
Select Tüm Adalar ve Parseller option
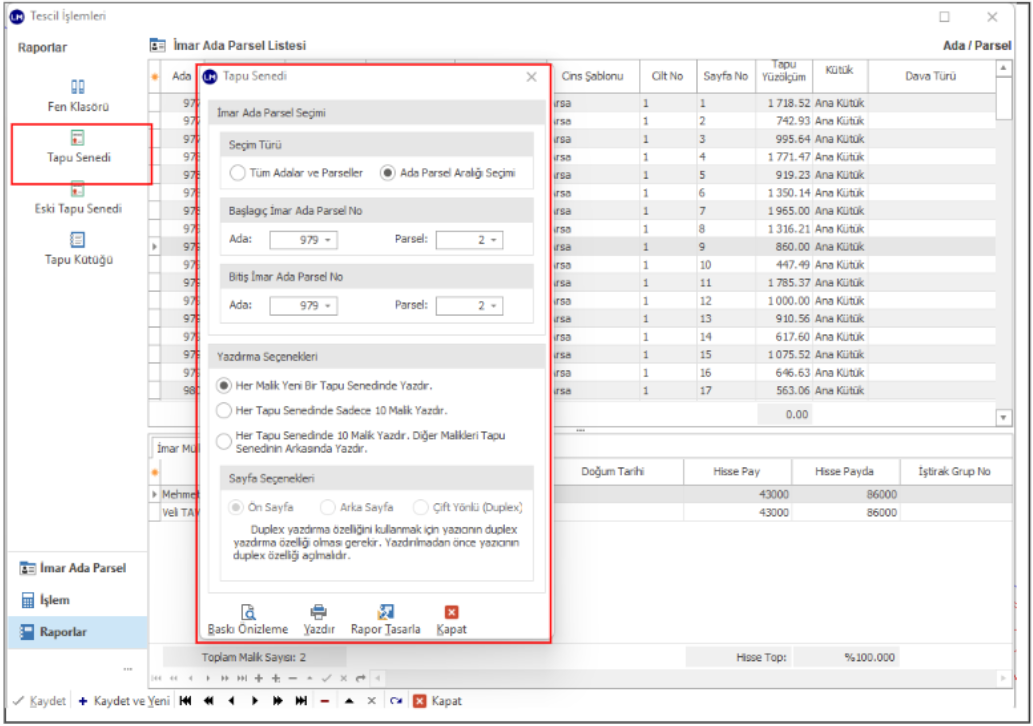[238, 173]
